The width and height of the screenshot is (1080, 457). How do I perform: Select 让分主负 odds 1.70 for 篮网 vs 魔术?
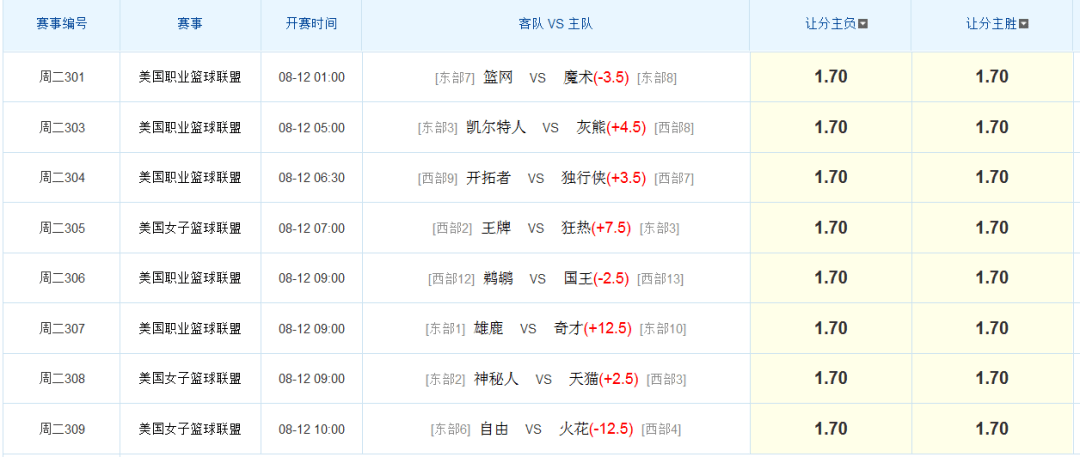tap(830, 77)
